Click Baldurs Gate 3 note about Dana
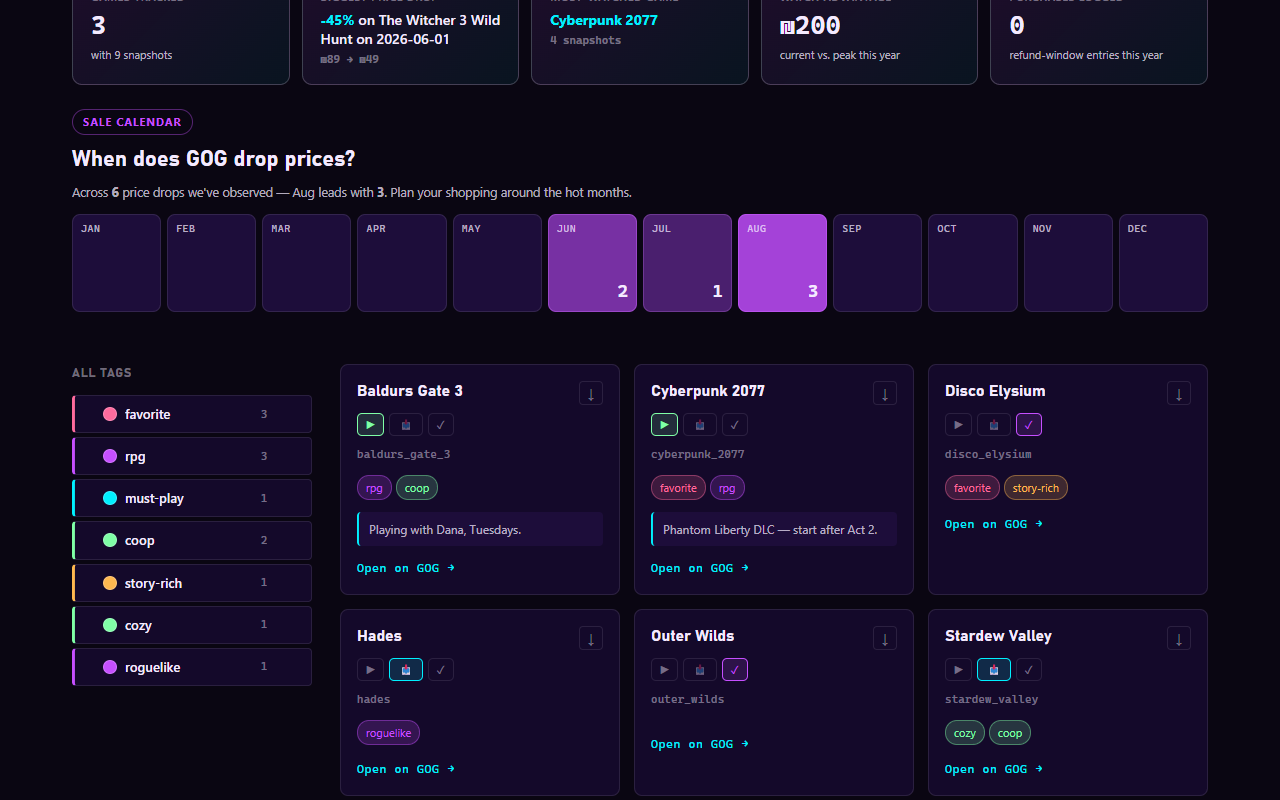This screenshot has height=800, width=1280. click(480, 530)
